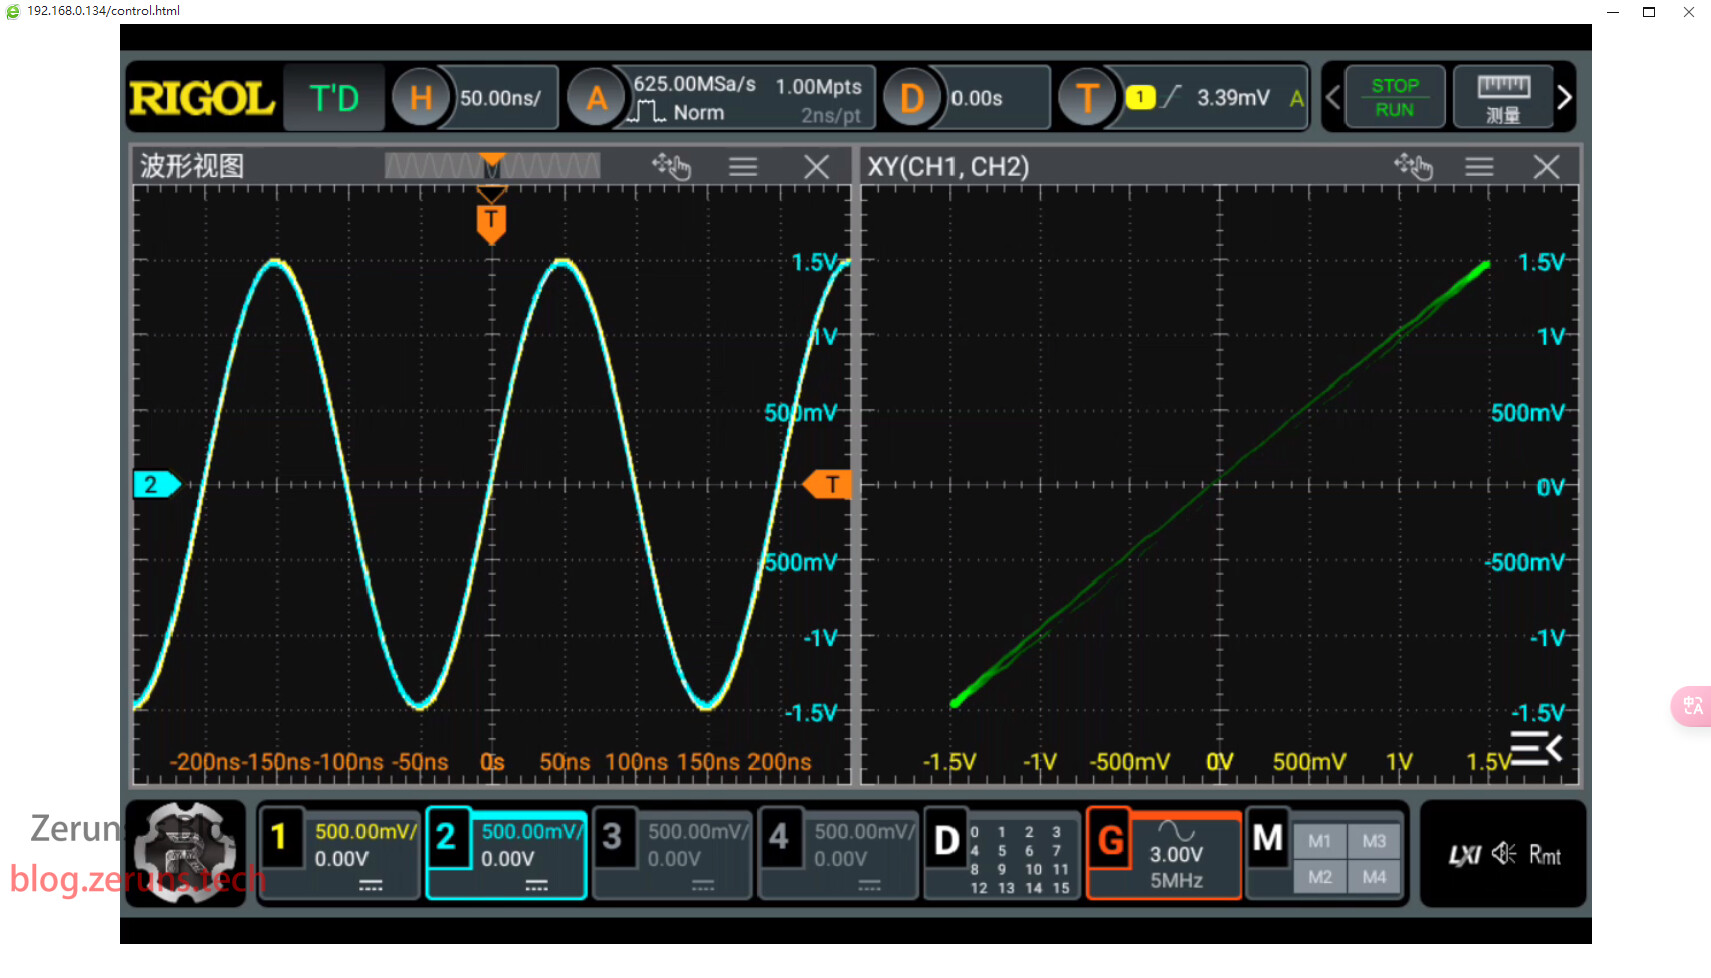The height and width of the screenshot is (978, 1711).
Task: Open the Delay D settings
Action: (911, 98)
